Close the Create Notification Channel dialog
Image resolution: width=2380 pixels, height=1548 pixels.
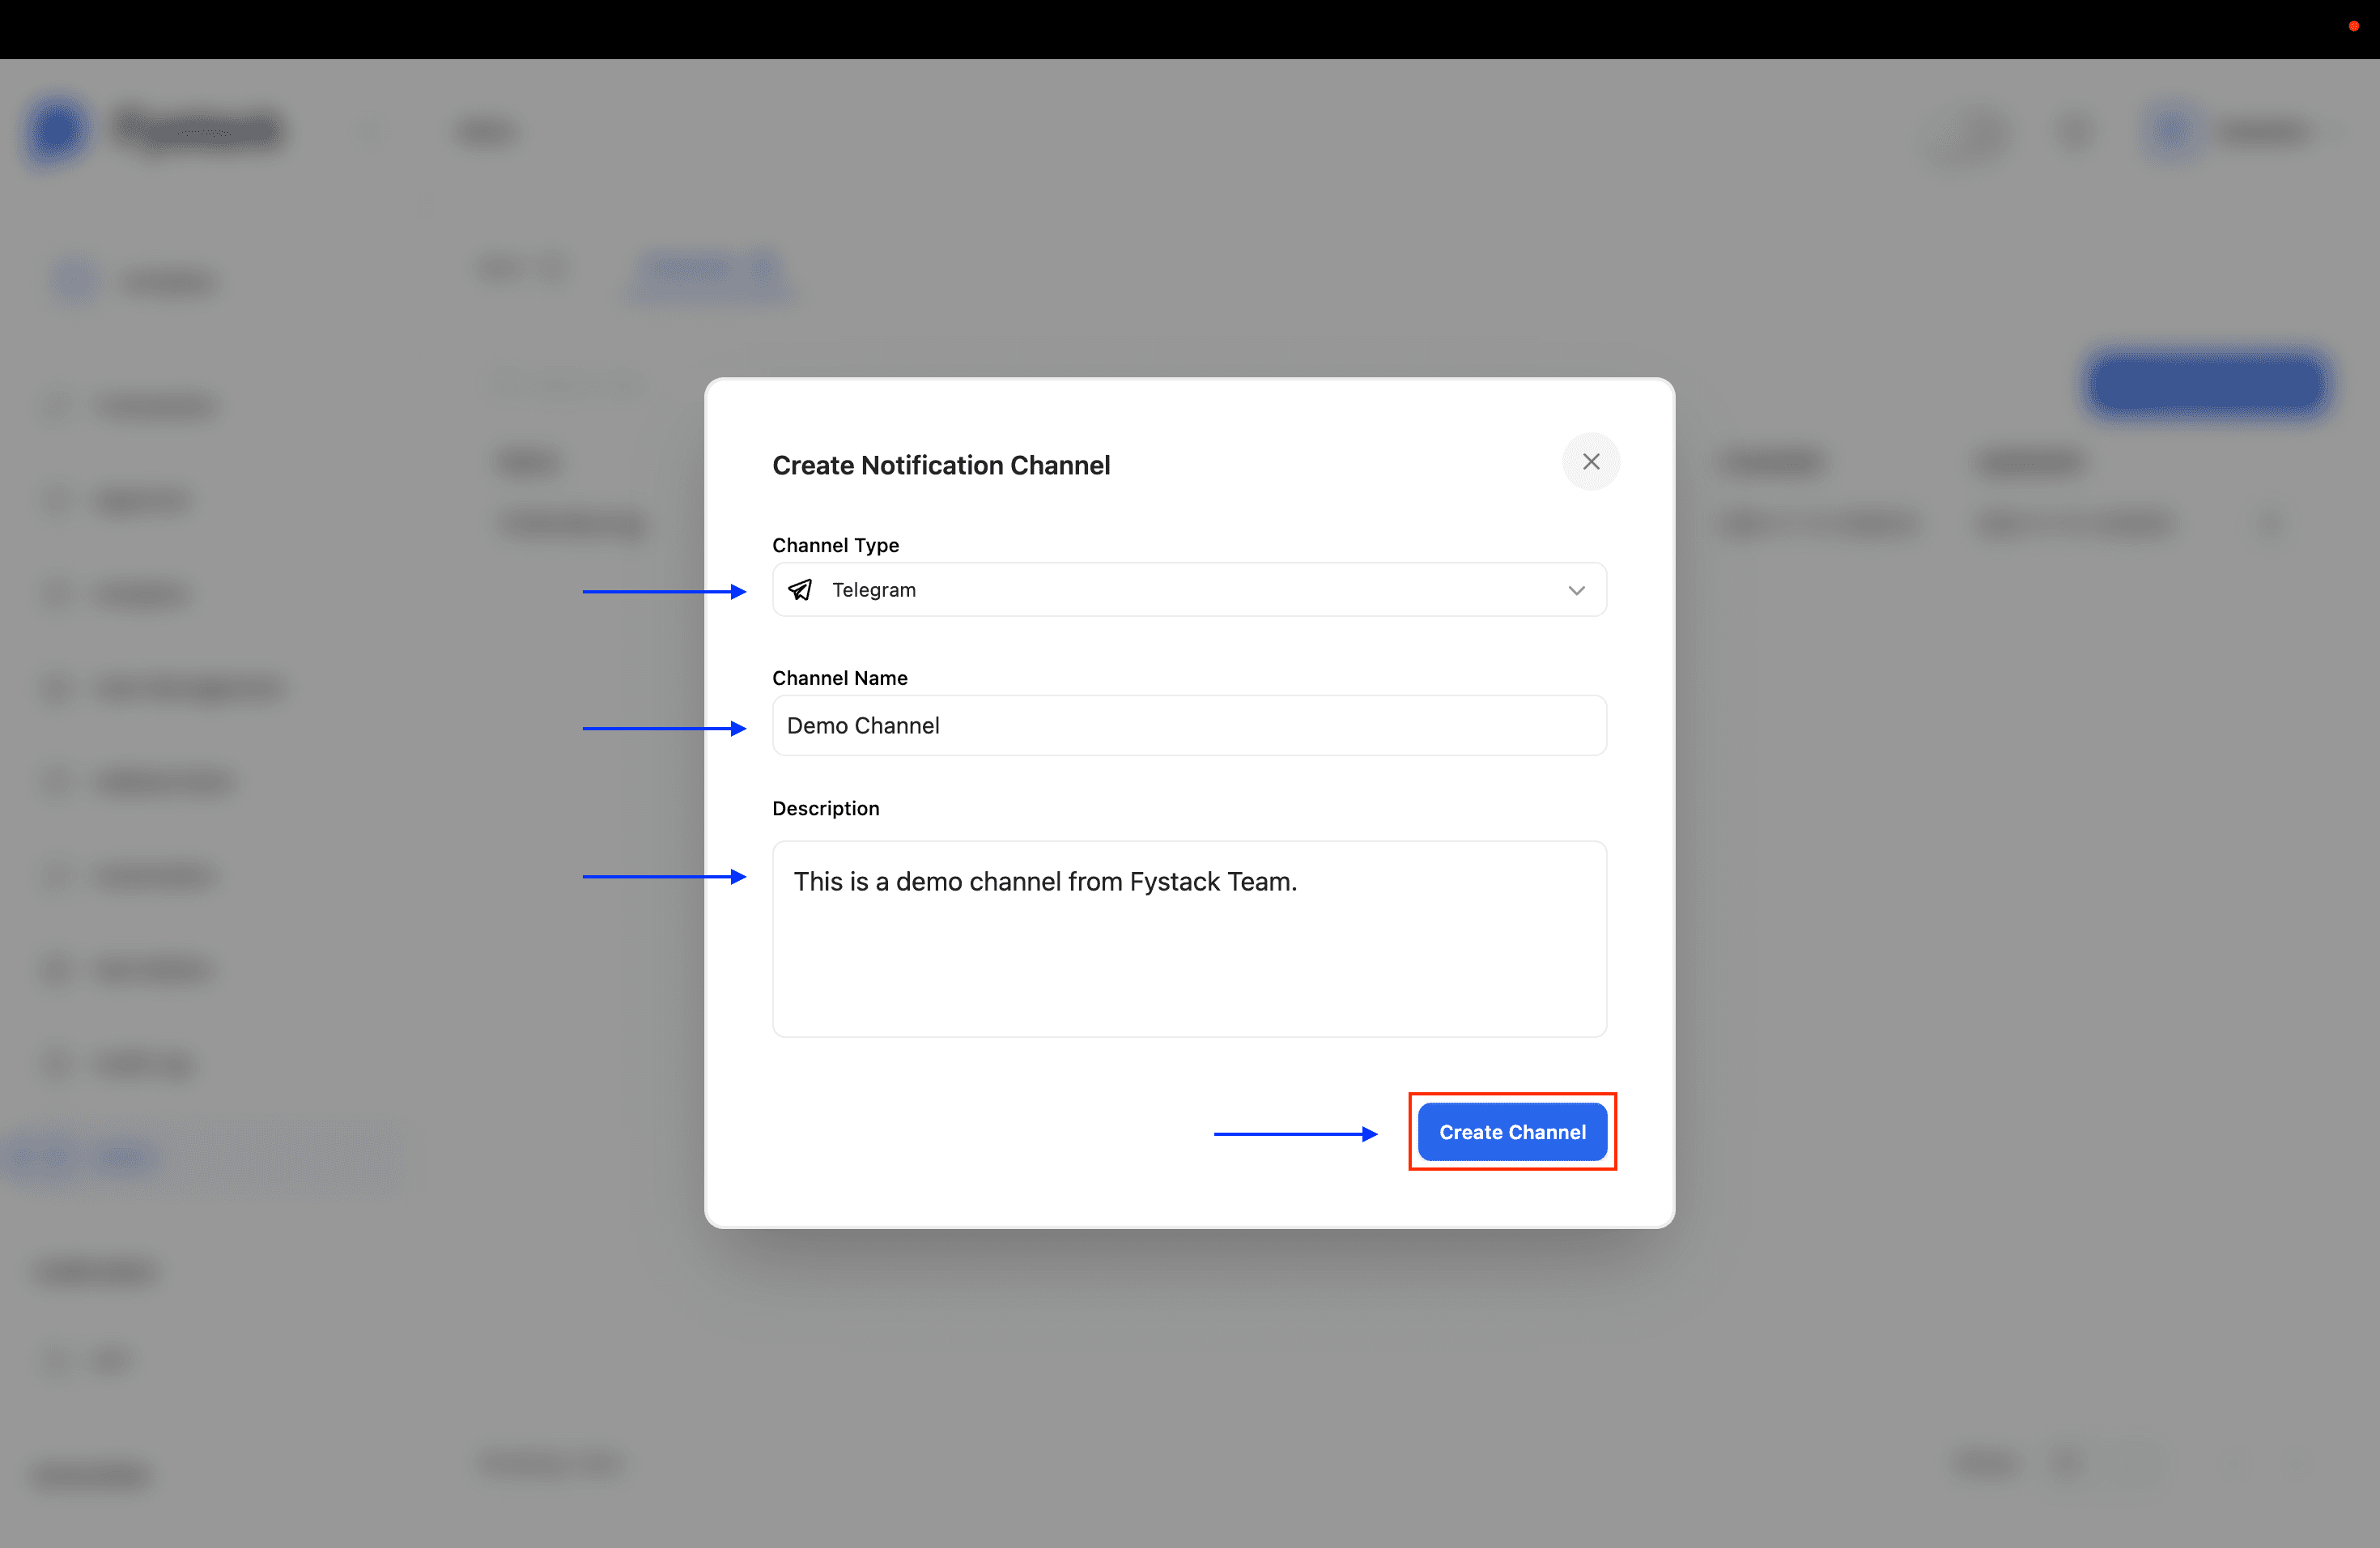[1590, 461]
